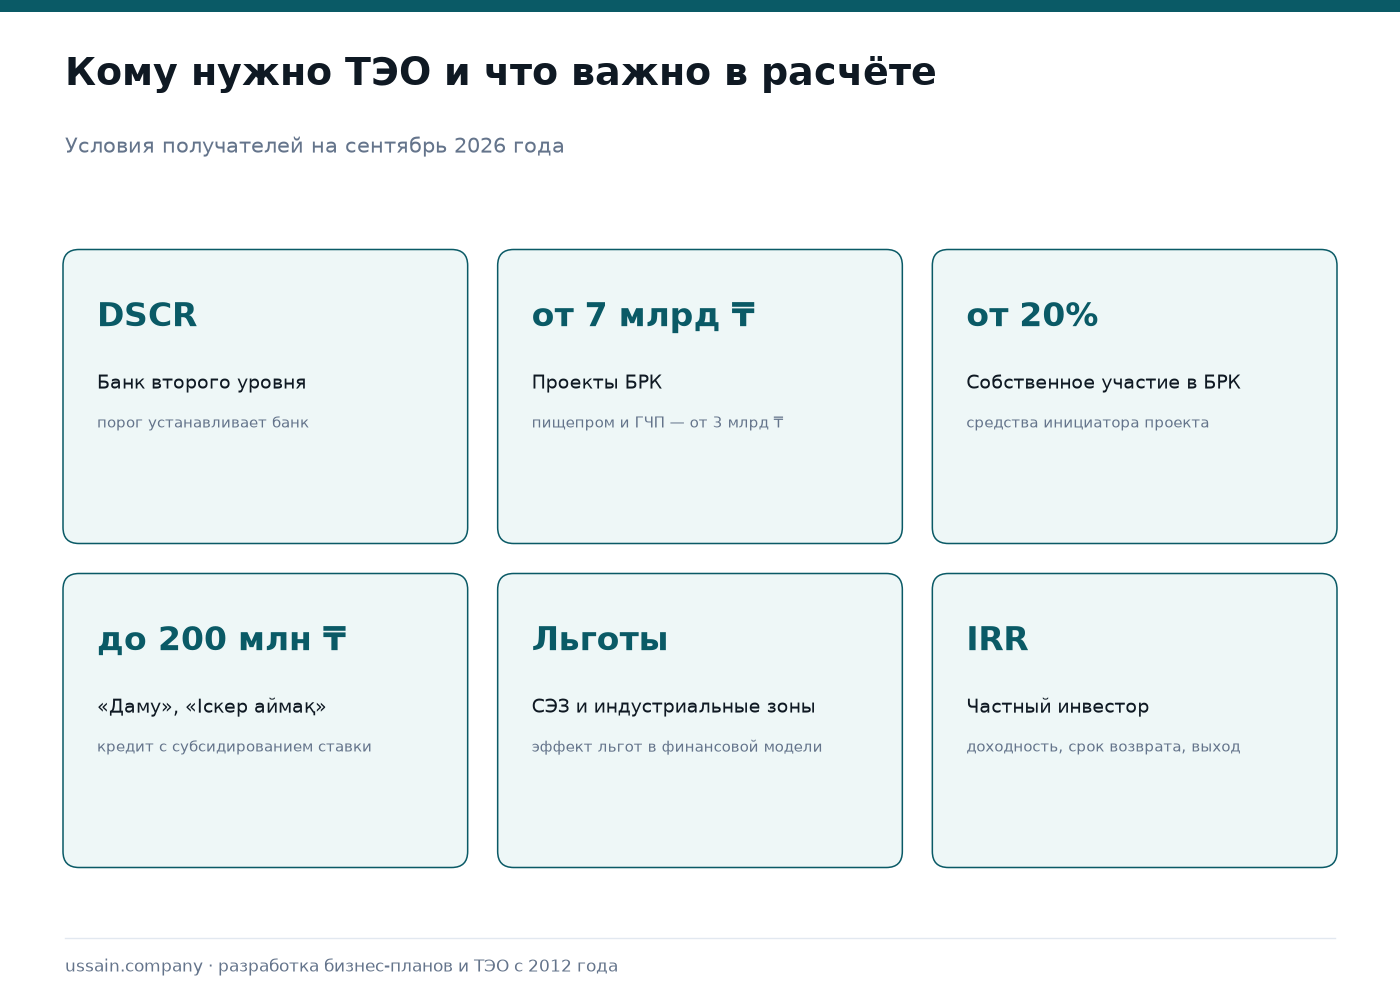Screen dimensions: 1400x1000
Task: Click the note "эффект льгот в финансовой модели"
Action: [x=677, y=747]
